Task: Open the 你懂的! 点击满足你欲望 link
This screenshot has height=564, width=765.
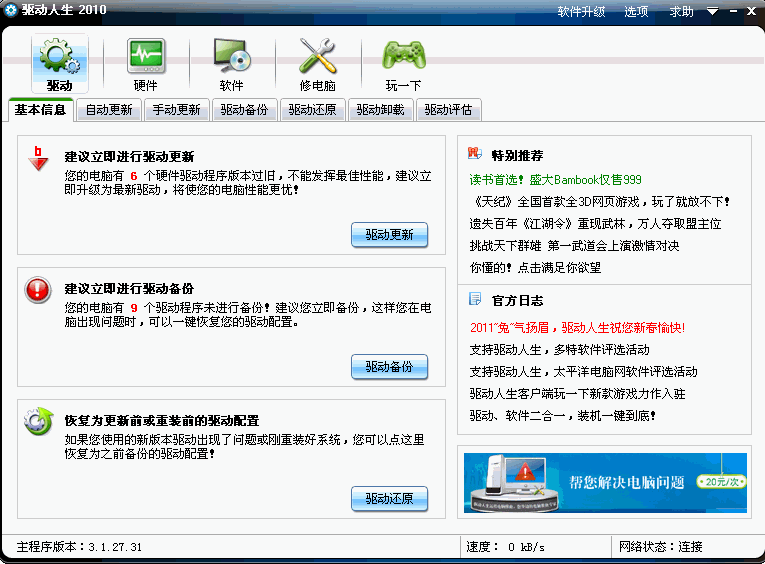Action: [x=535, y=267]
